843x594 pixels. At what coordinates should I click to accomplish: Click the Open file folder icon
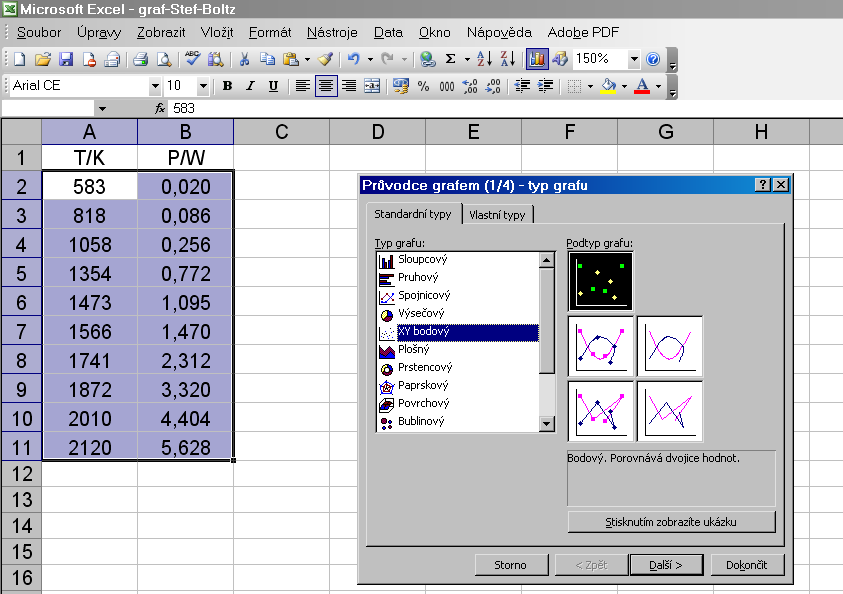(x=42, y=59)
